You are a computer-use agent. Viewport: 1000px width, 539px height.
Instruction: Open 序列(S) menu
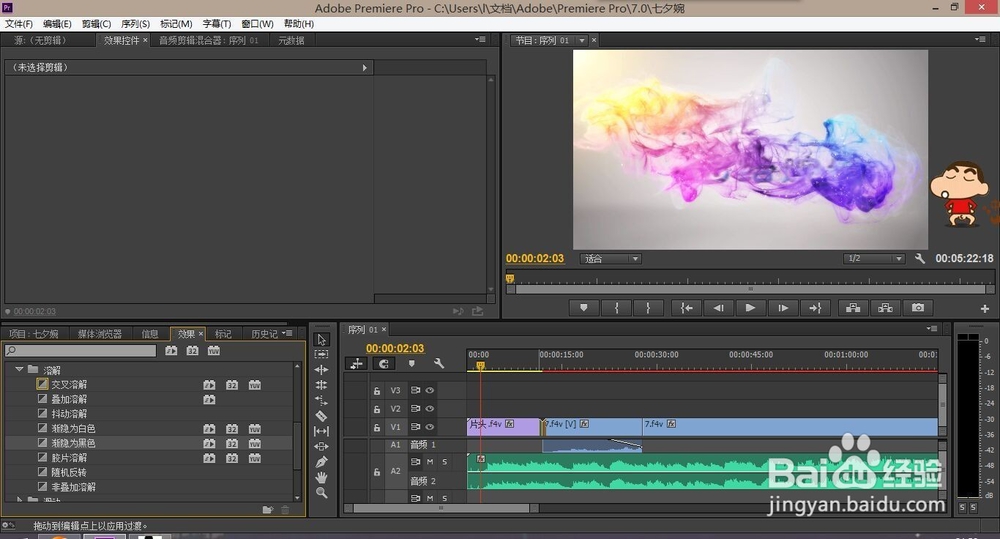pyautogui.click(x=135, y=24)
